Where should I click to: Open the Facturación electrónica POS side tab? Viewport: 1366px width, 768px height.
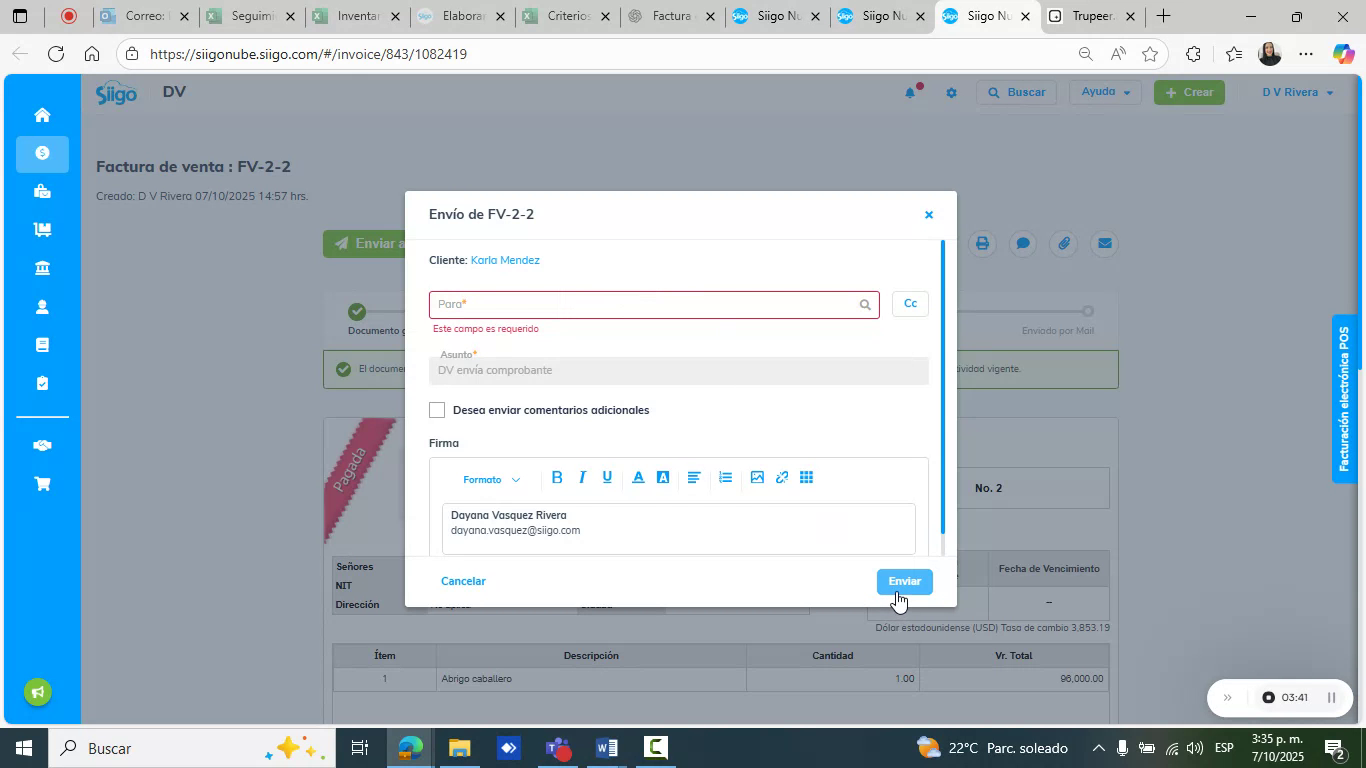pyautogui.click(x=1347, y=399)
